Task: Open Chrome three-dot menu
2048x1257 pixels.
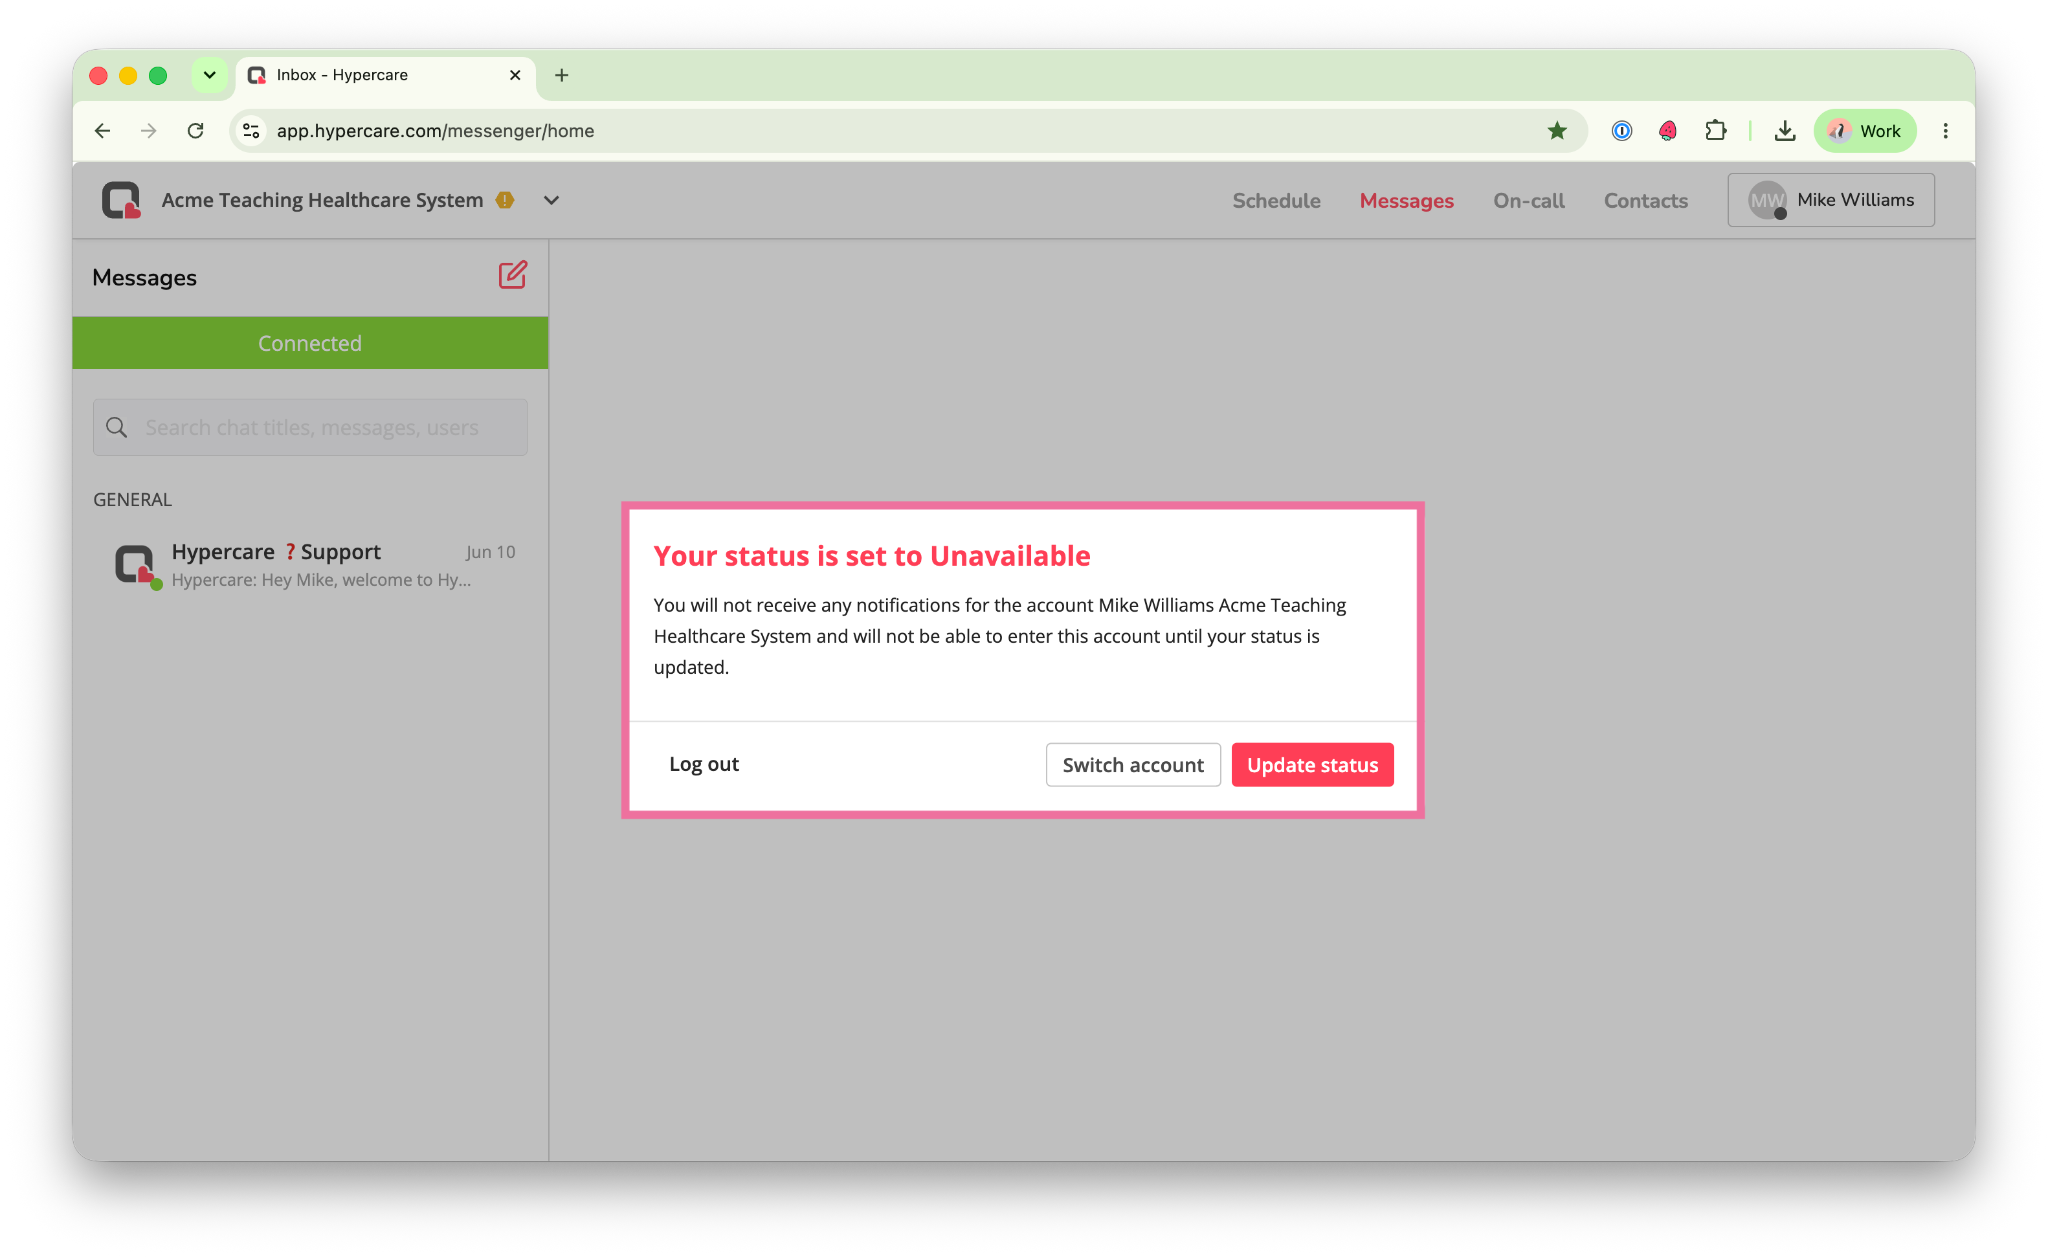Action: click(x=1946, y=131)
